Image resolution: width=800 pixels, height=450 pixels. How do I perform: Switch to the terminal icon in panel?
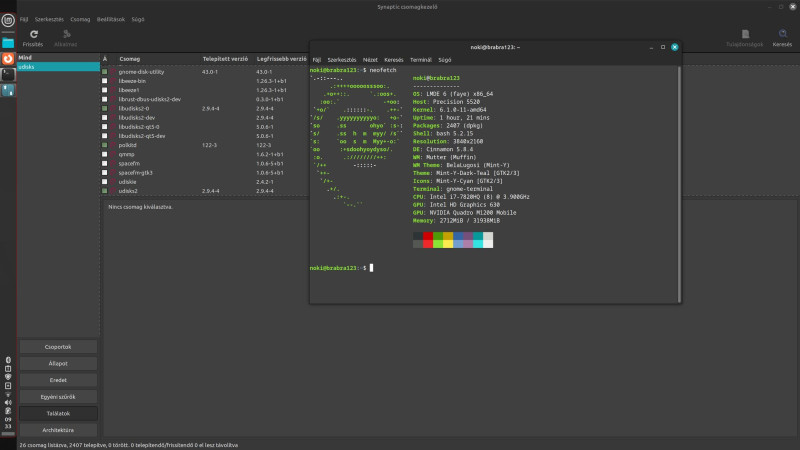[x=8, y=75]
